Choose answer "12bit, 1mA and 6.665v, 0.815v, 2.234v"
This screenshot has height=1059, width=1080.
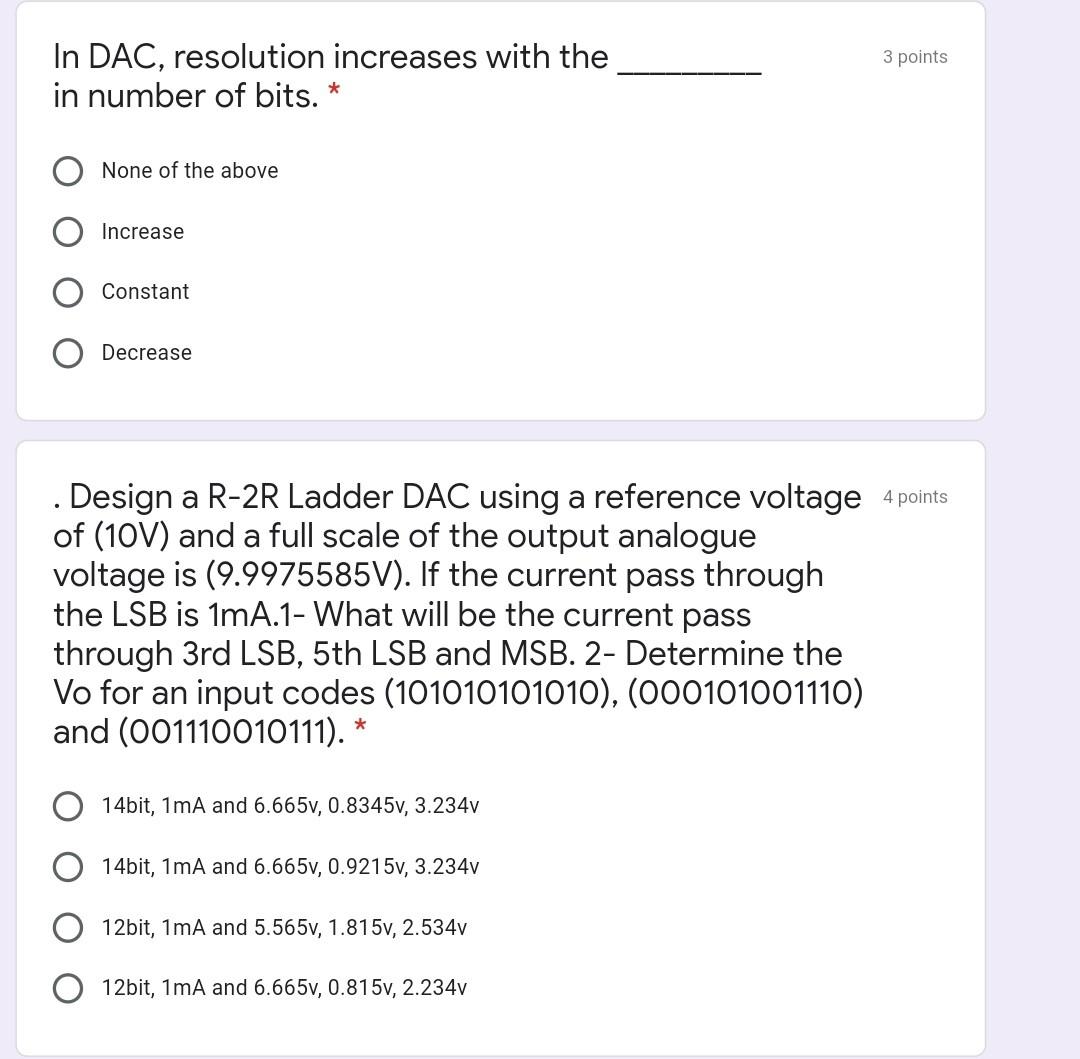[x=67, y=987]
